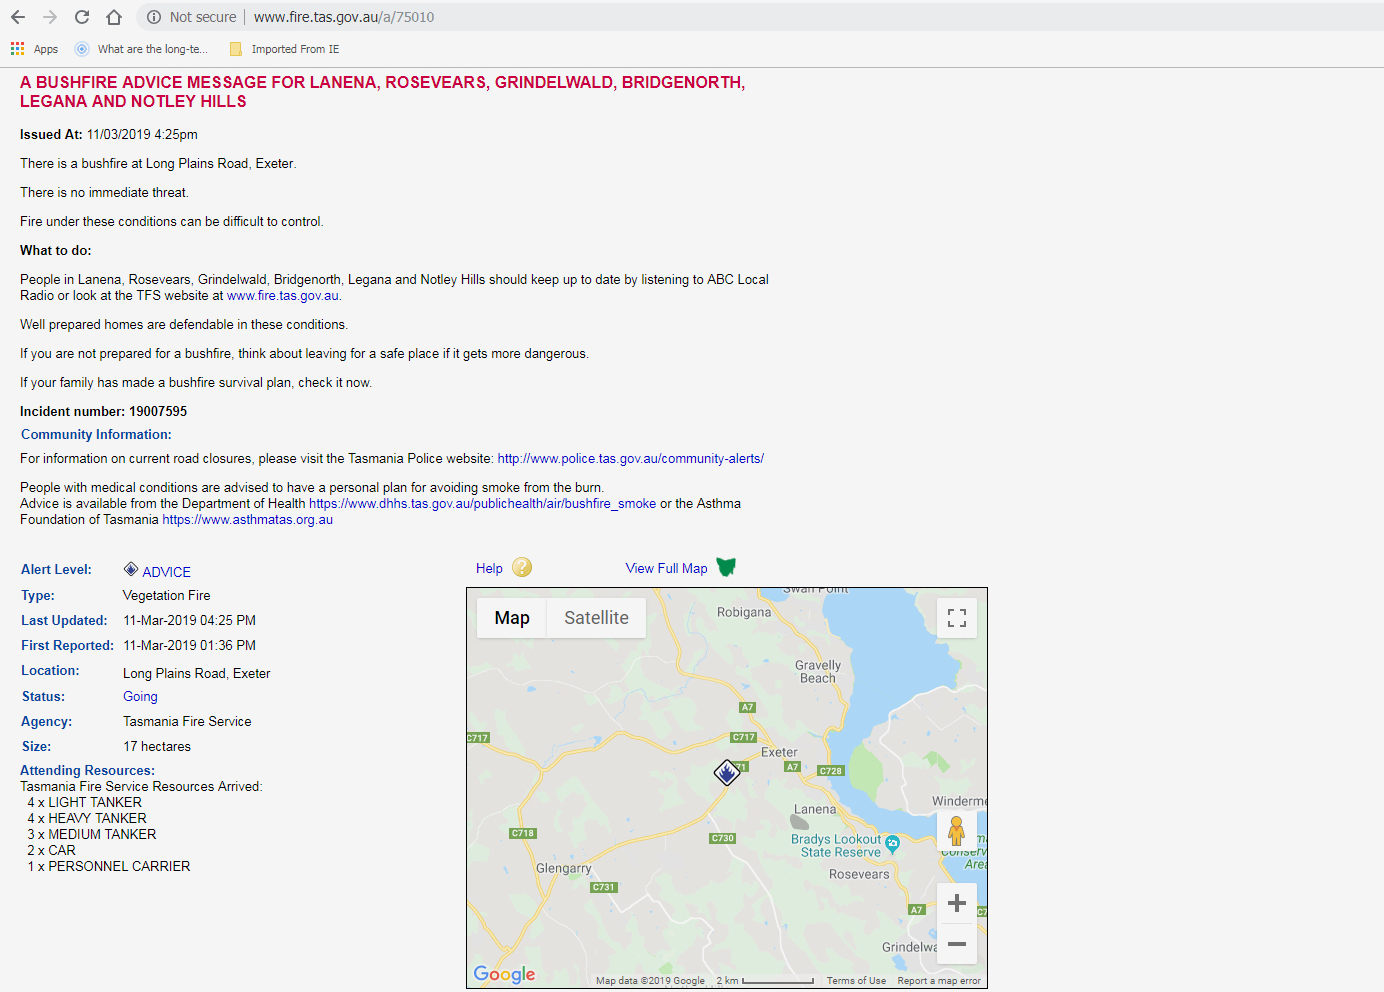The height and width of the screenshot is (992, 1384).
Task: Click the Gravelly Beach label on map
Action: pyautogui.click(x=818, y=672)
